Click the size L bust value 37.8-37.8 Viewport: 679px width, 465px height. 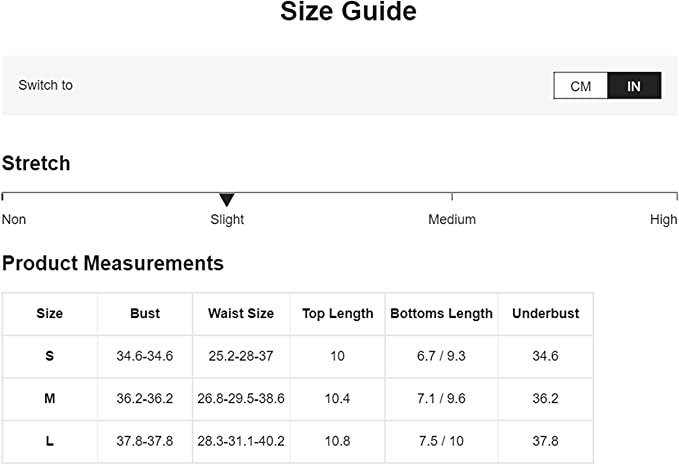click(x=145, y=441)
